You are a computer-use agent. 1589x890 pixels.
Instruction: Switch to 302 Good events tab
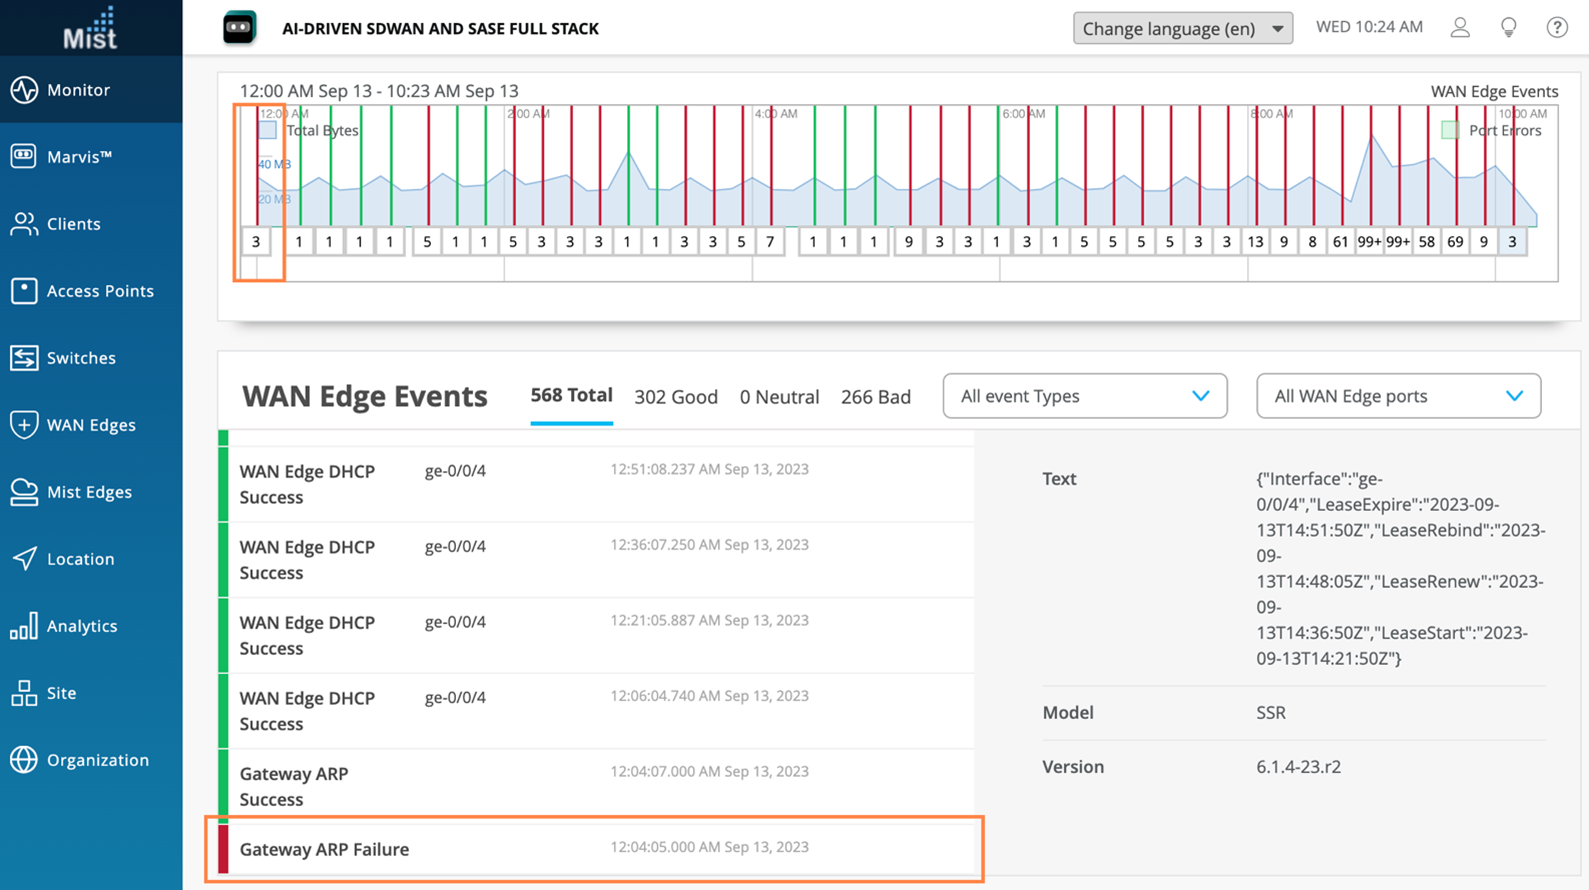[675, 397]
